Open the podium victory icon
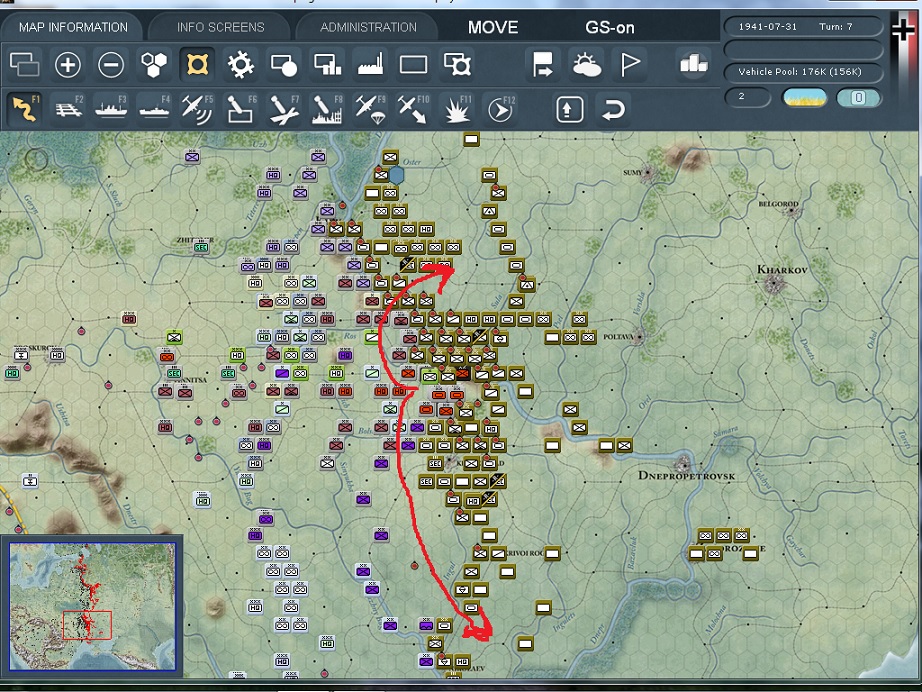922x692 pixels. (x=694, y=63)
